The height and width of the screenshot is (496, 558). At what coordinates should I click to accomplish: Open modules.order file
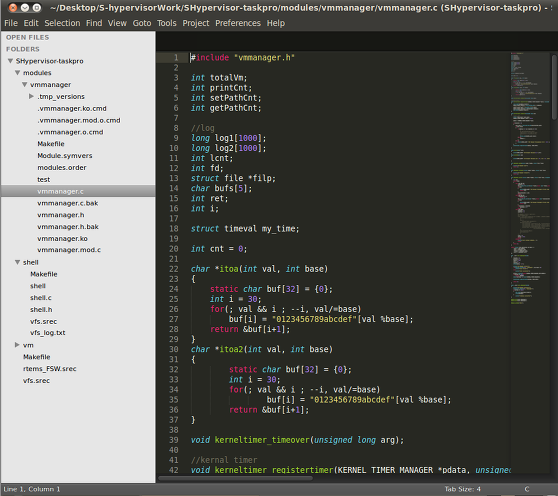coord(62,167)
